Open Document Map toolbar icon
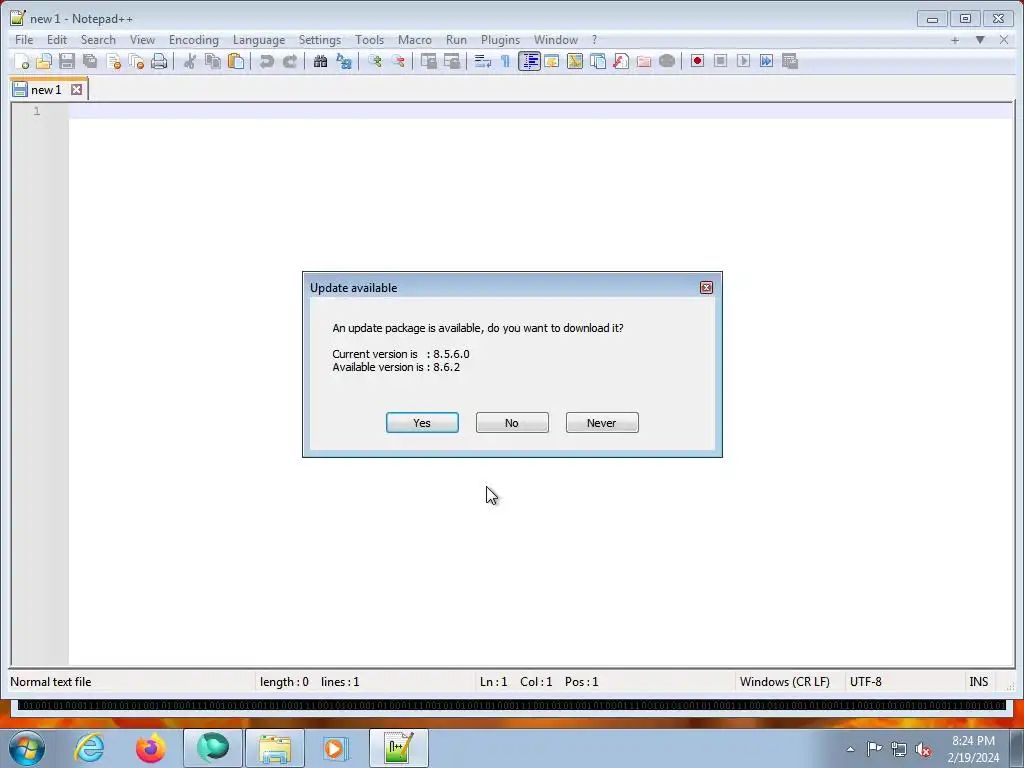1024x768 pixels. pos(575,61)
